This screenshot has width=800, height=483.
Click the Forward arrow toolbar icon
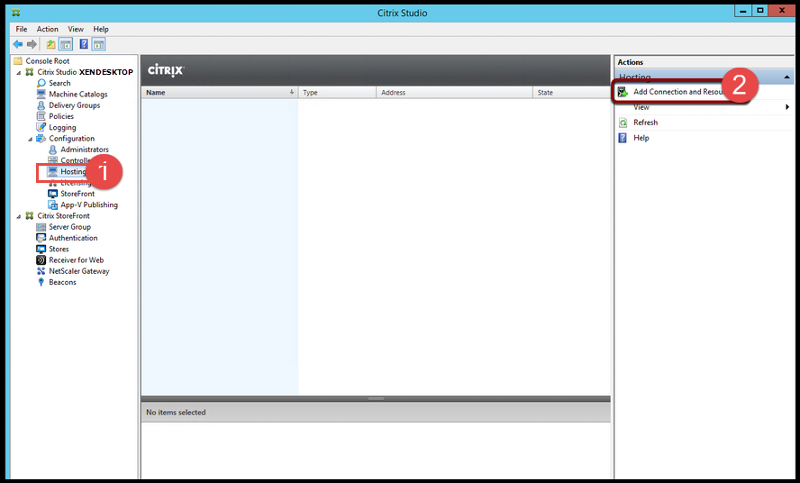pyautogui.click(x=32, y=44)
